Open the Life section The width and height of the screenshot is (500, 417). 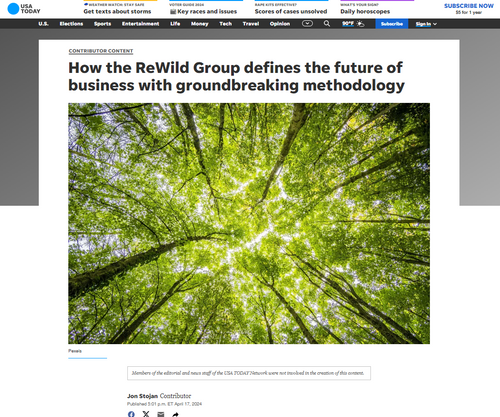pyautogui.click(x=175, y=24)
